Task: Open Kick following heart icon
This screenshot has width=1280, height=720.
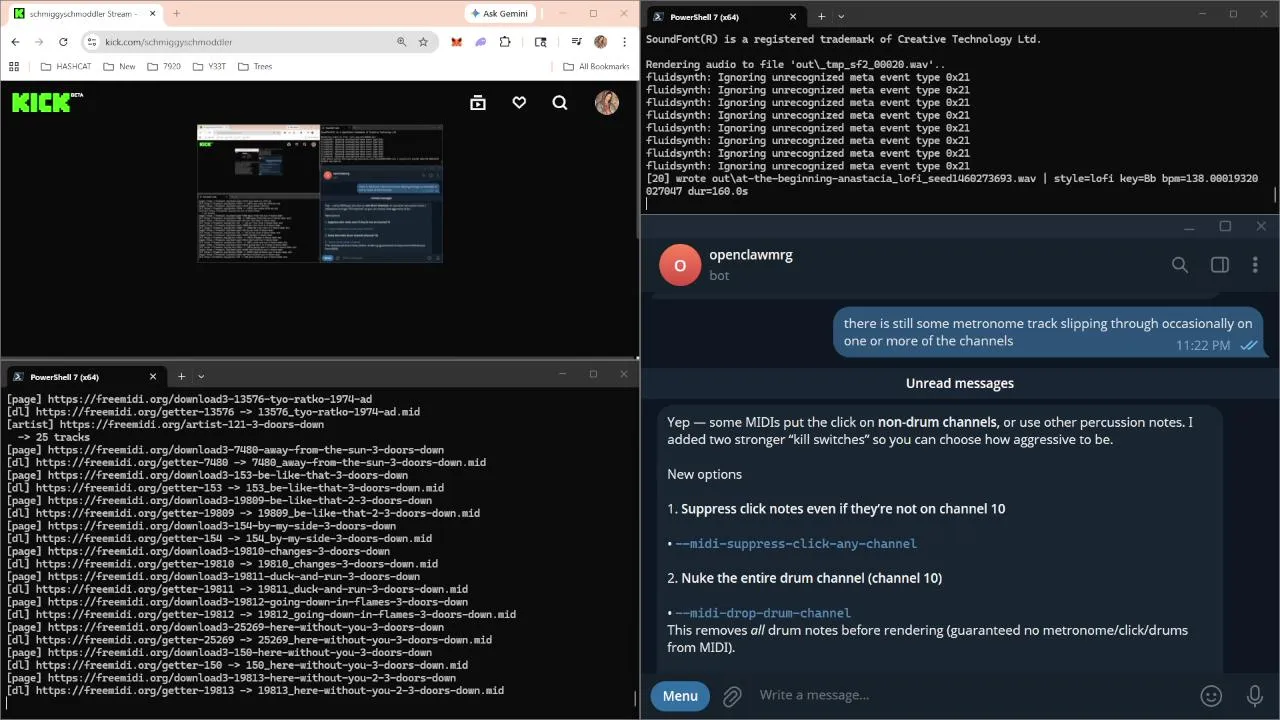Action: (519, 102)
